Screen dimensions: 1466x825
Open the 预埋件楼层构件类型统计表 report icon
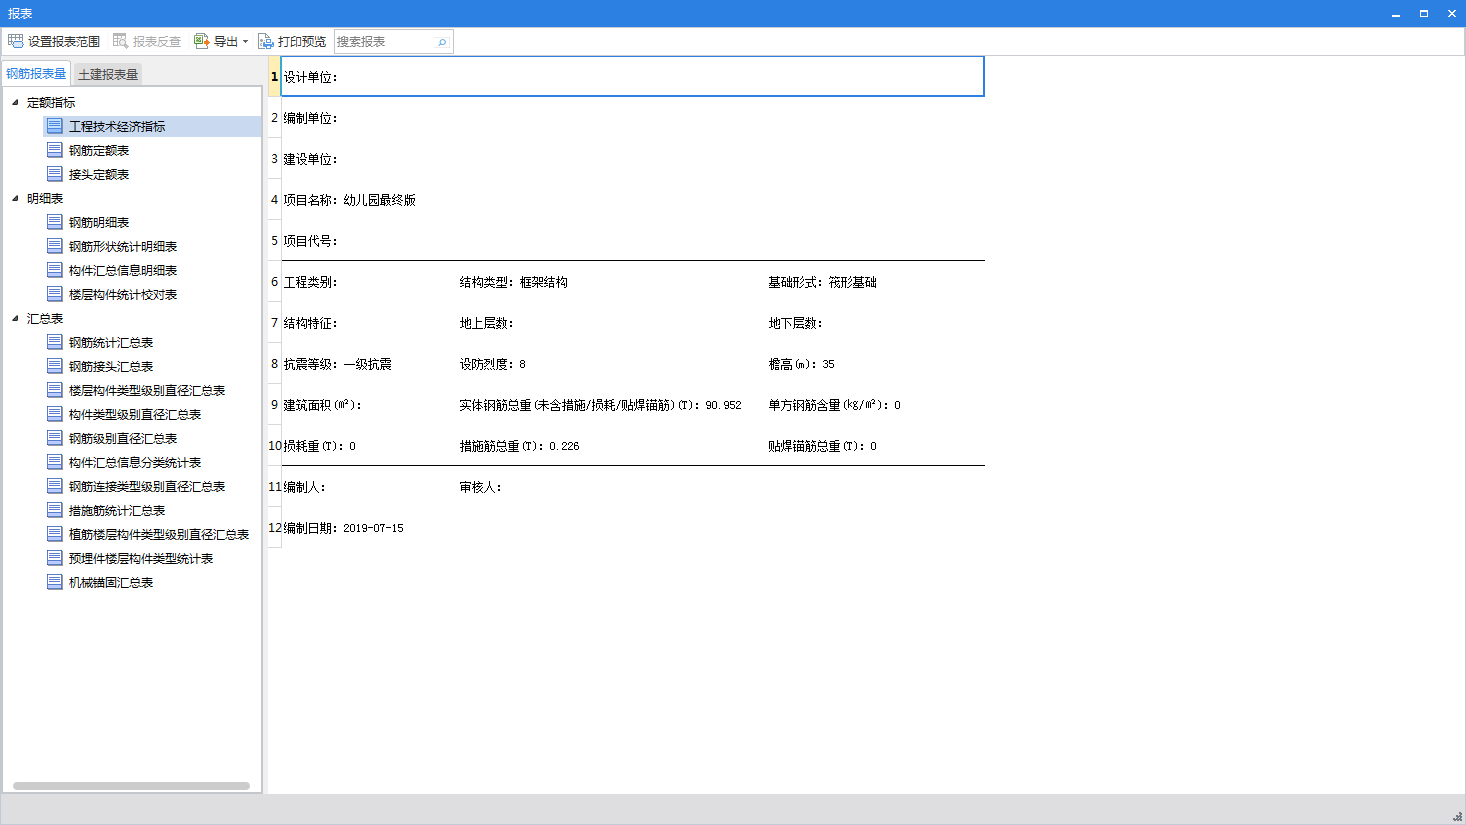pyautogui.click(x=55, y=558)
